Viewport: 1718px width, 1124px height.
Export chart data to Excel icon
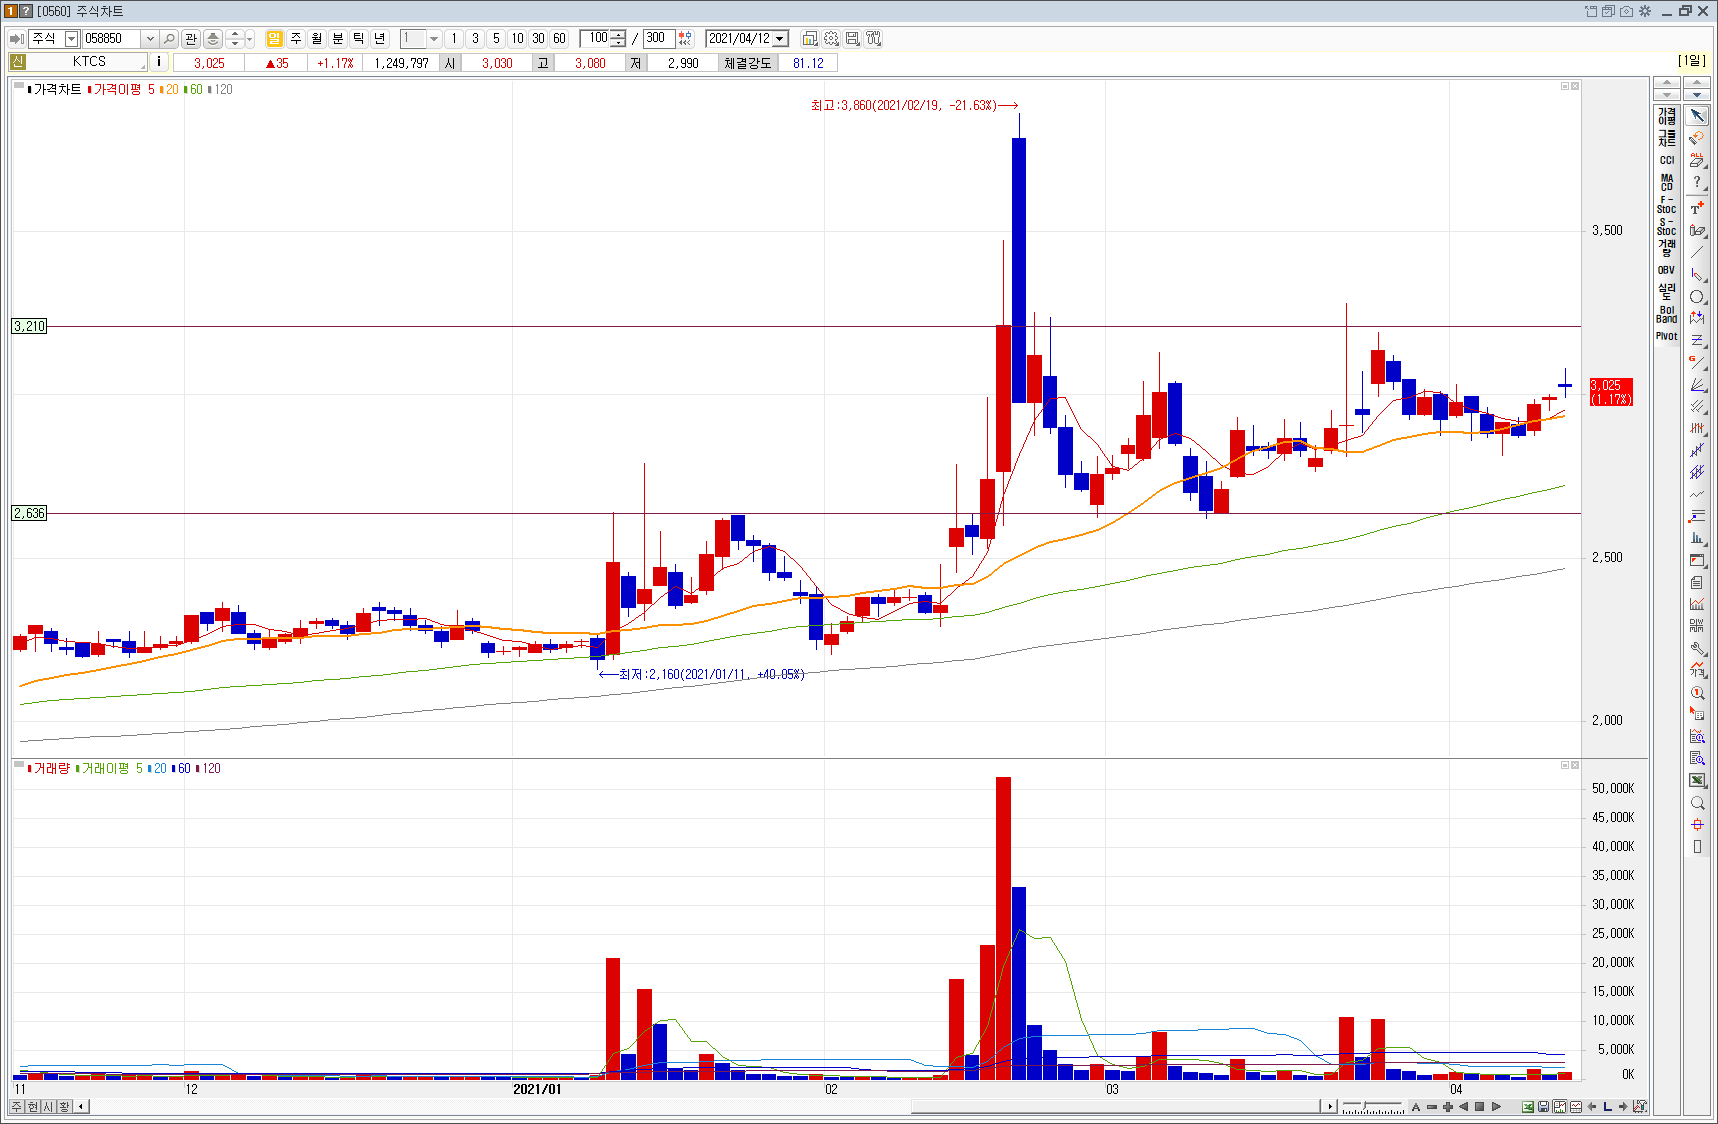click(x=1528, y=1106)
